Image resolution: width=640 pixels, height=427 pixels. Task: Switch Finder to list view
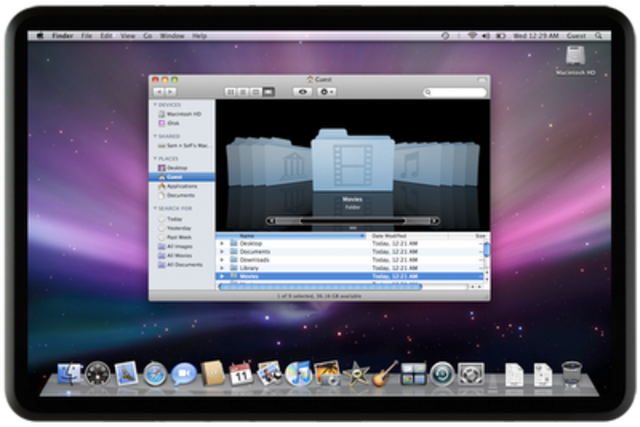click(x=243, y=92)
